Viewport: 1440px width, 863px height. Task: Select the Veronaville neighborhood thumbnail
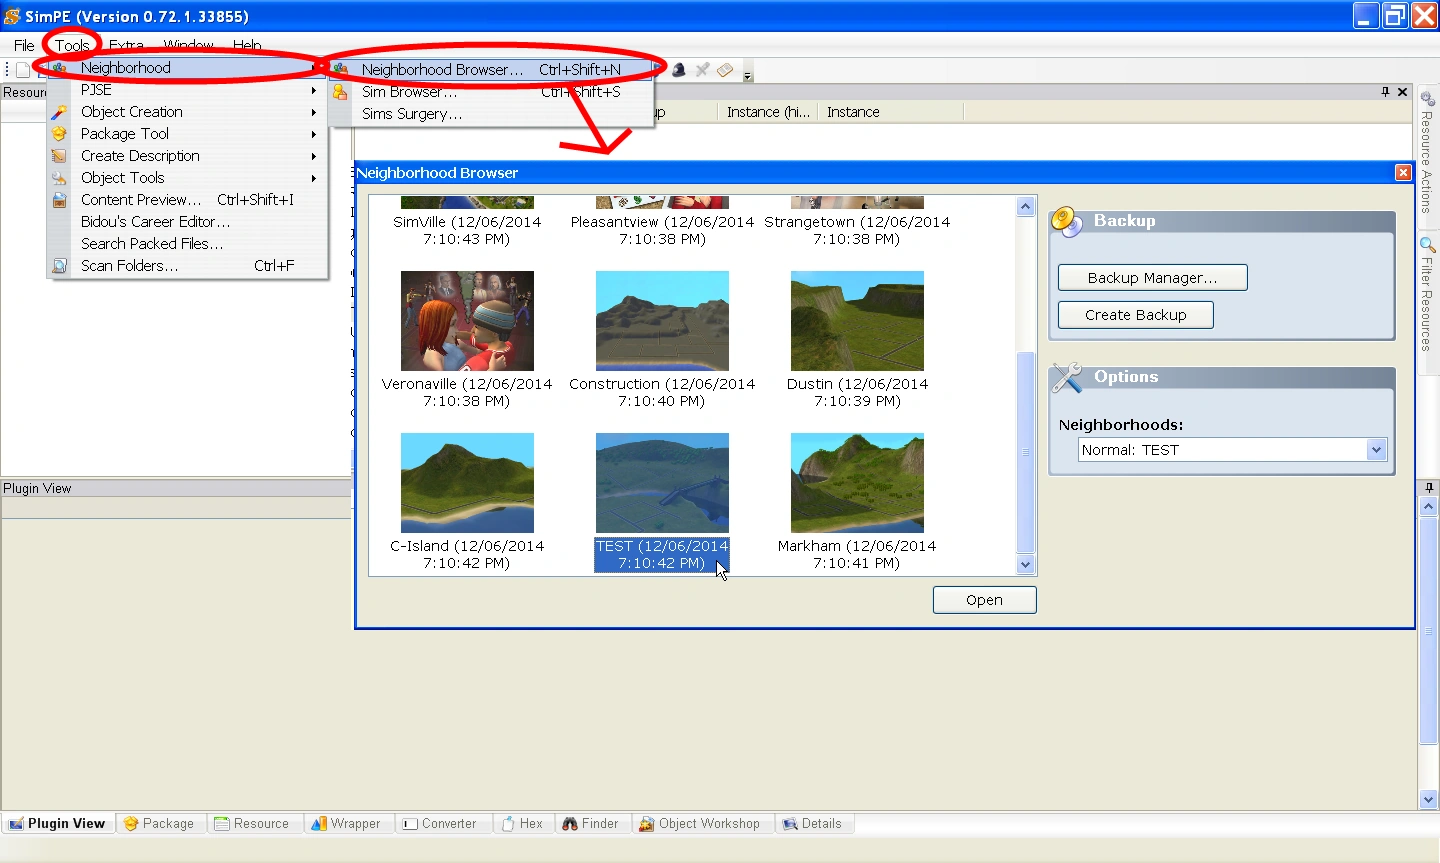pos(466,320)
